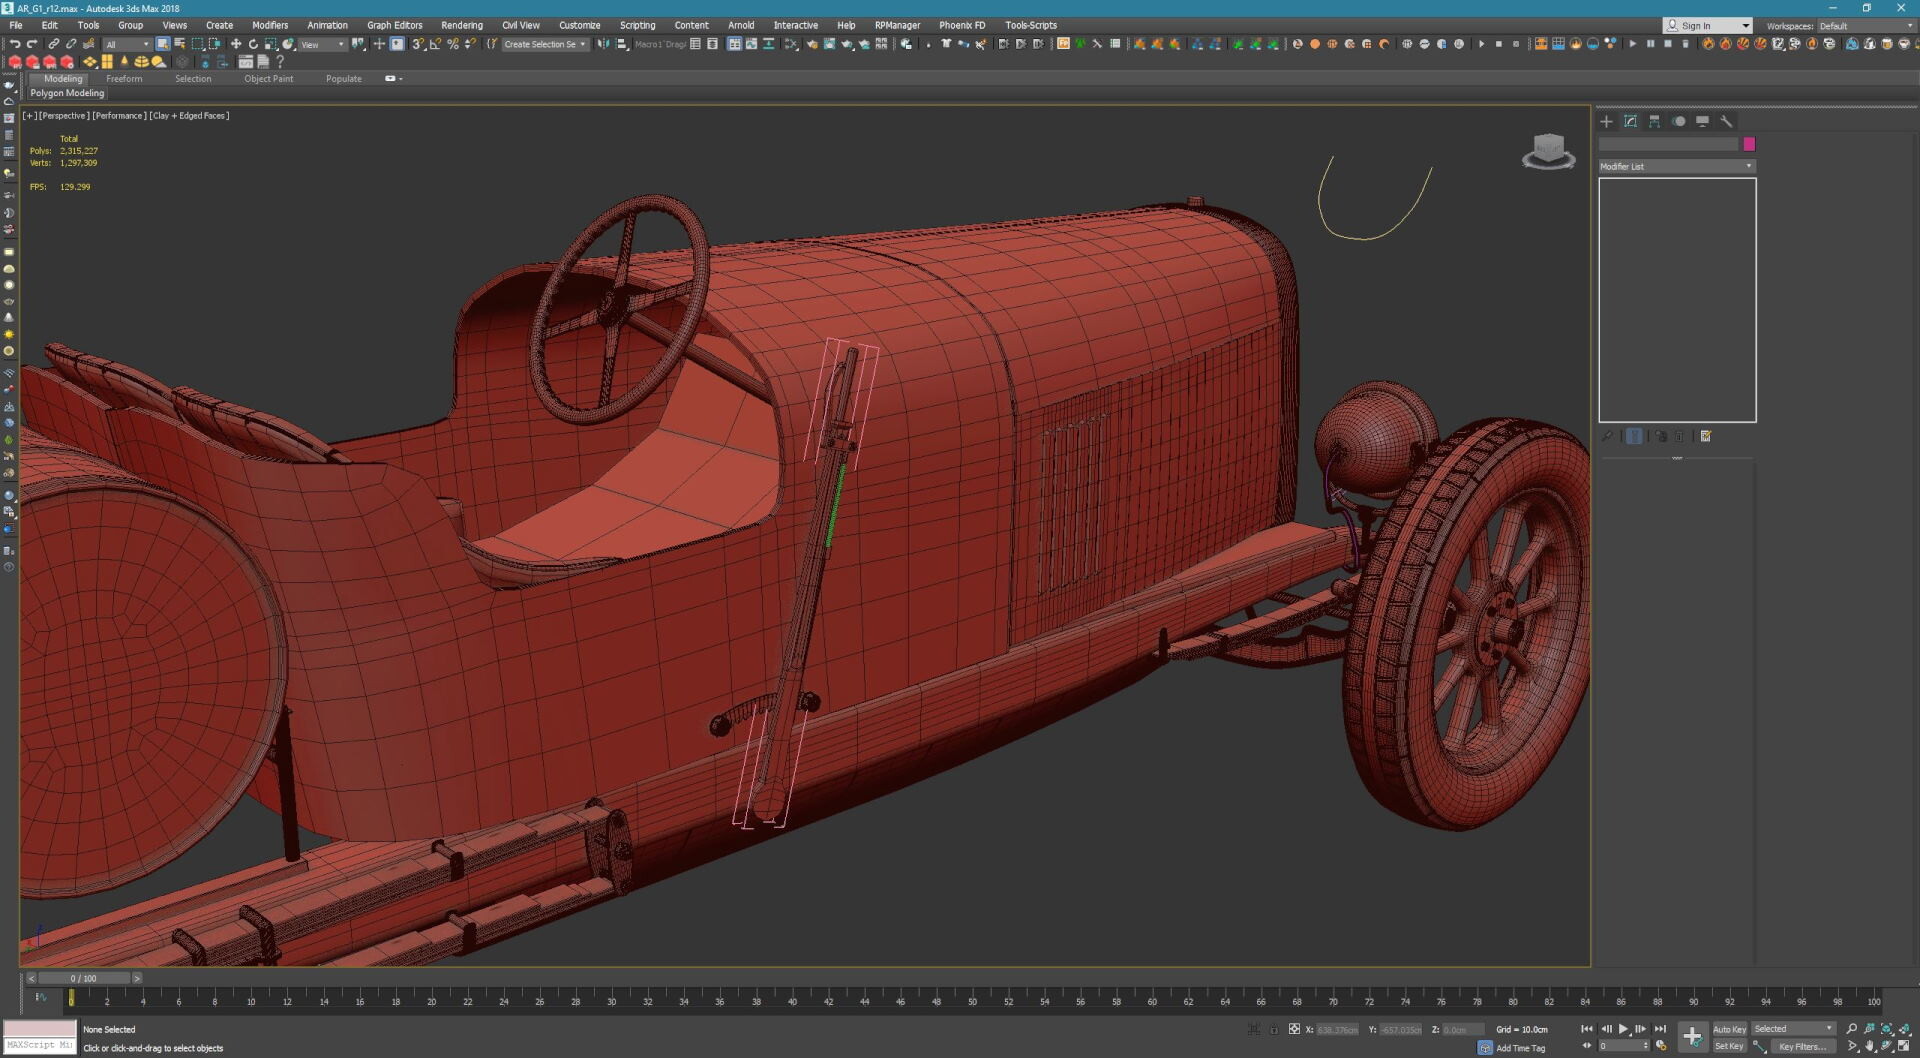Click the Set Key button
This screenshot has height=1058, width=1920.
point(1729,1046)
